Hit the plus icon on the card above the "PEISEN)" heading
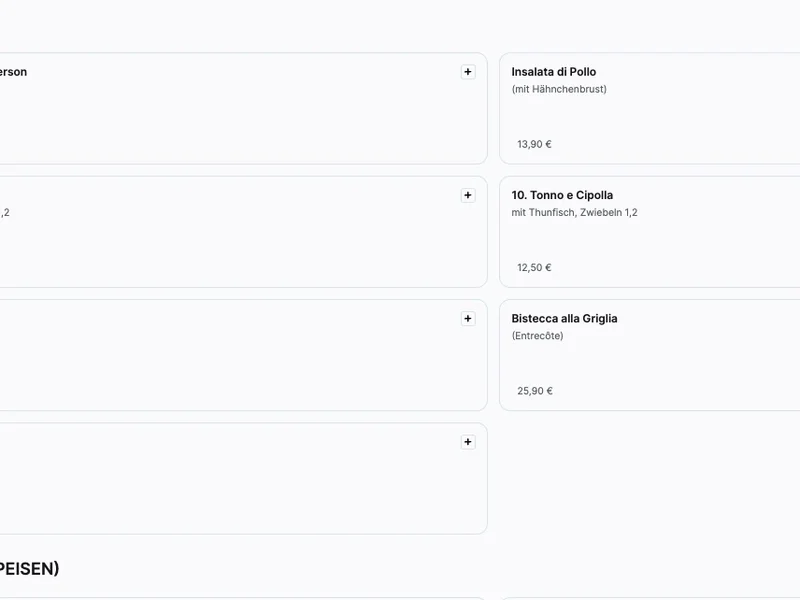The image size is (800, 600). click(468, 442)
